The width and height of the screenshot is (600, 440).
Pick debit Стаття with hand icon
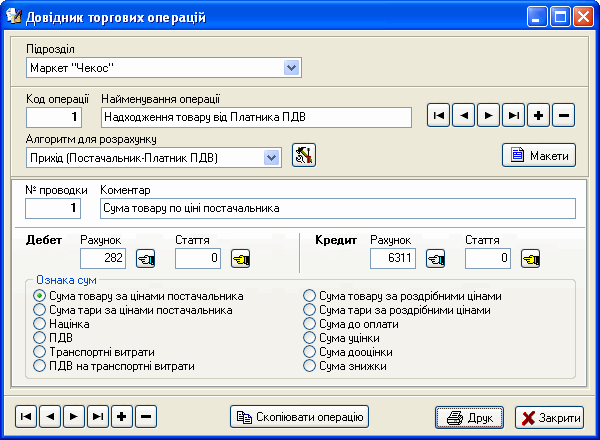[x=241, y=259]
